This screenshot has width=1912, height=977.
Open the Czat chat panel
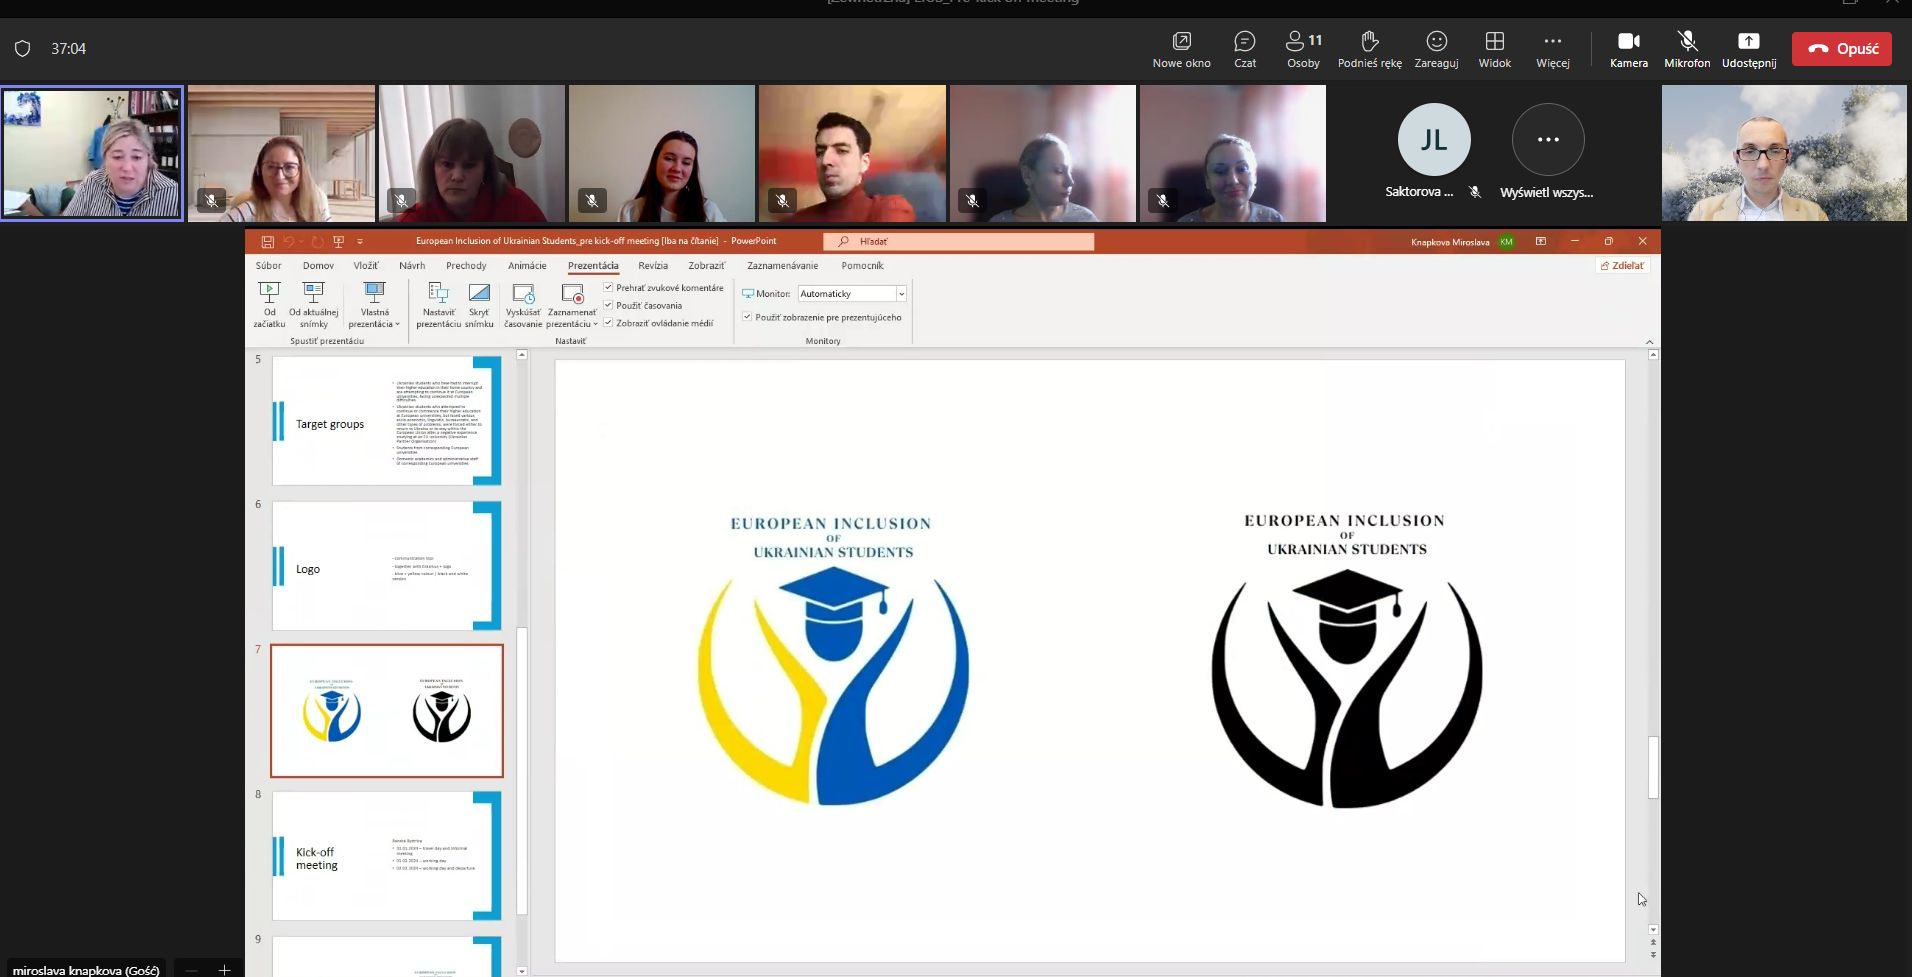click(1244, 48)
